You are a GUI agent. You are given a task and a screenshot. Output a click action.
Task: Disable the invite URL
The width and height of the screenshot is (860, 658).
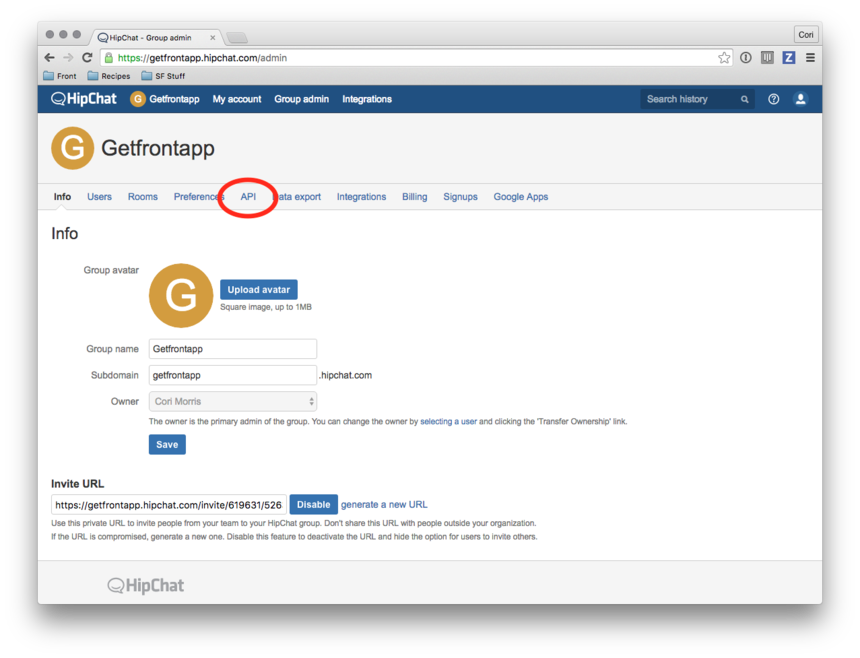(x=314, y=504)
